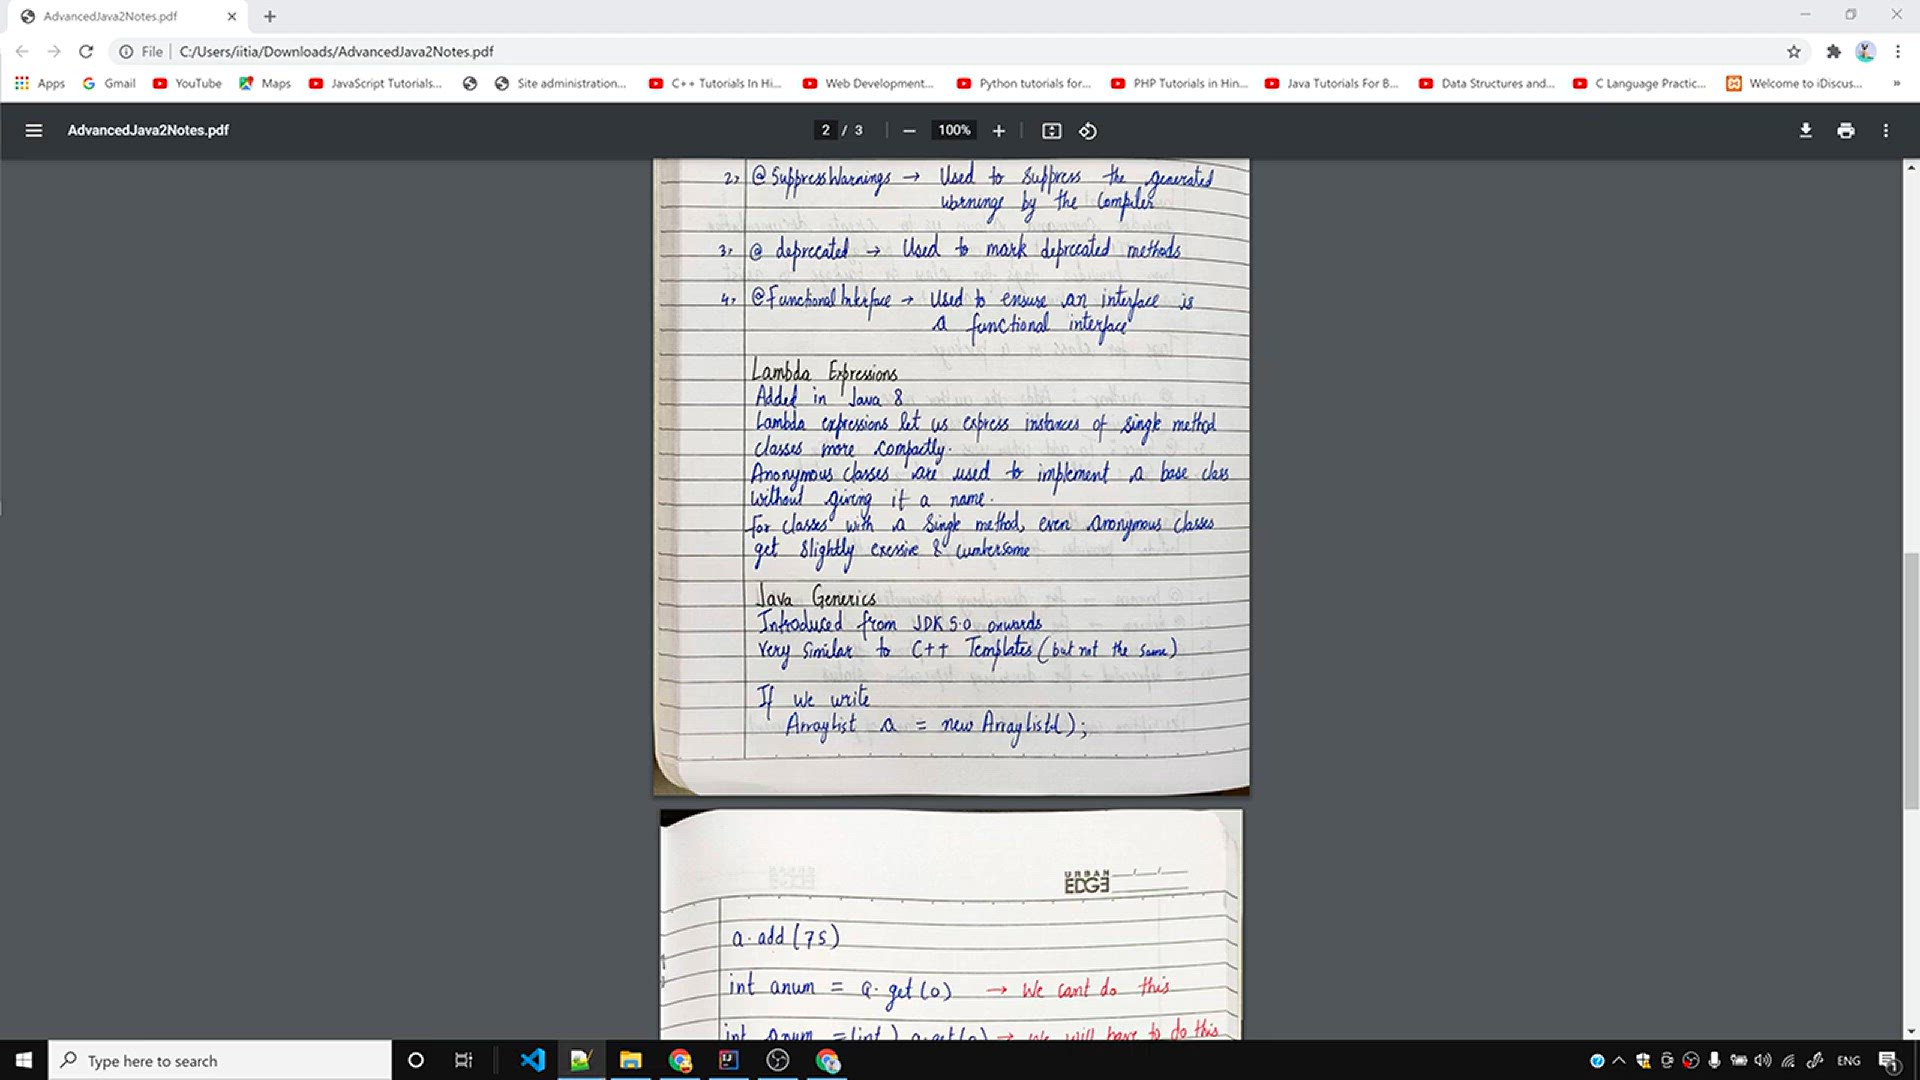Launch Visual Studio Code from the taskbar
Image resolution: width=1920 pixels, height=1080 pixels.
point(532,1060)
